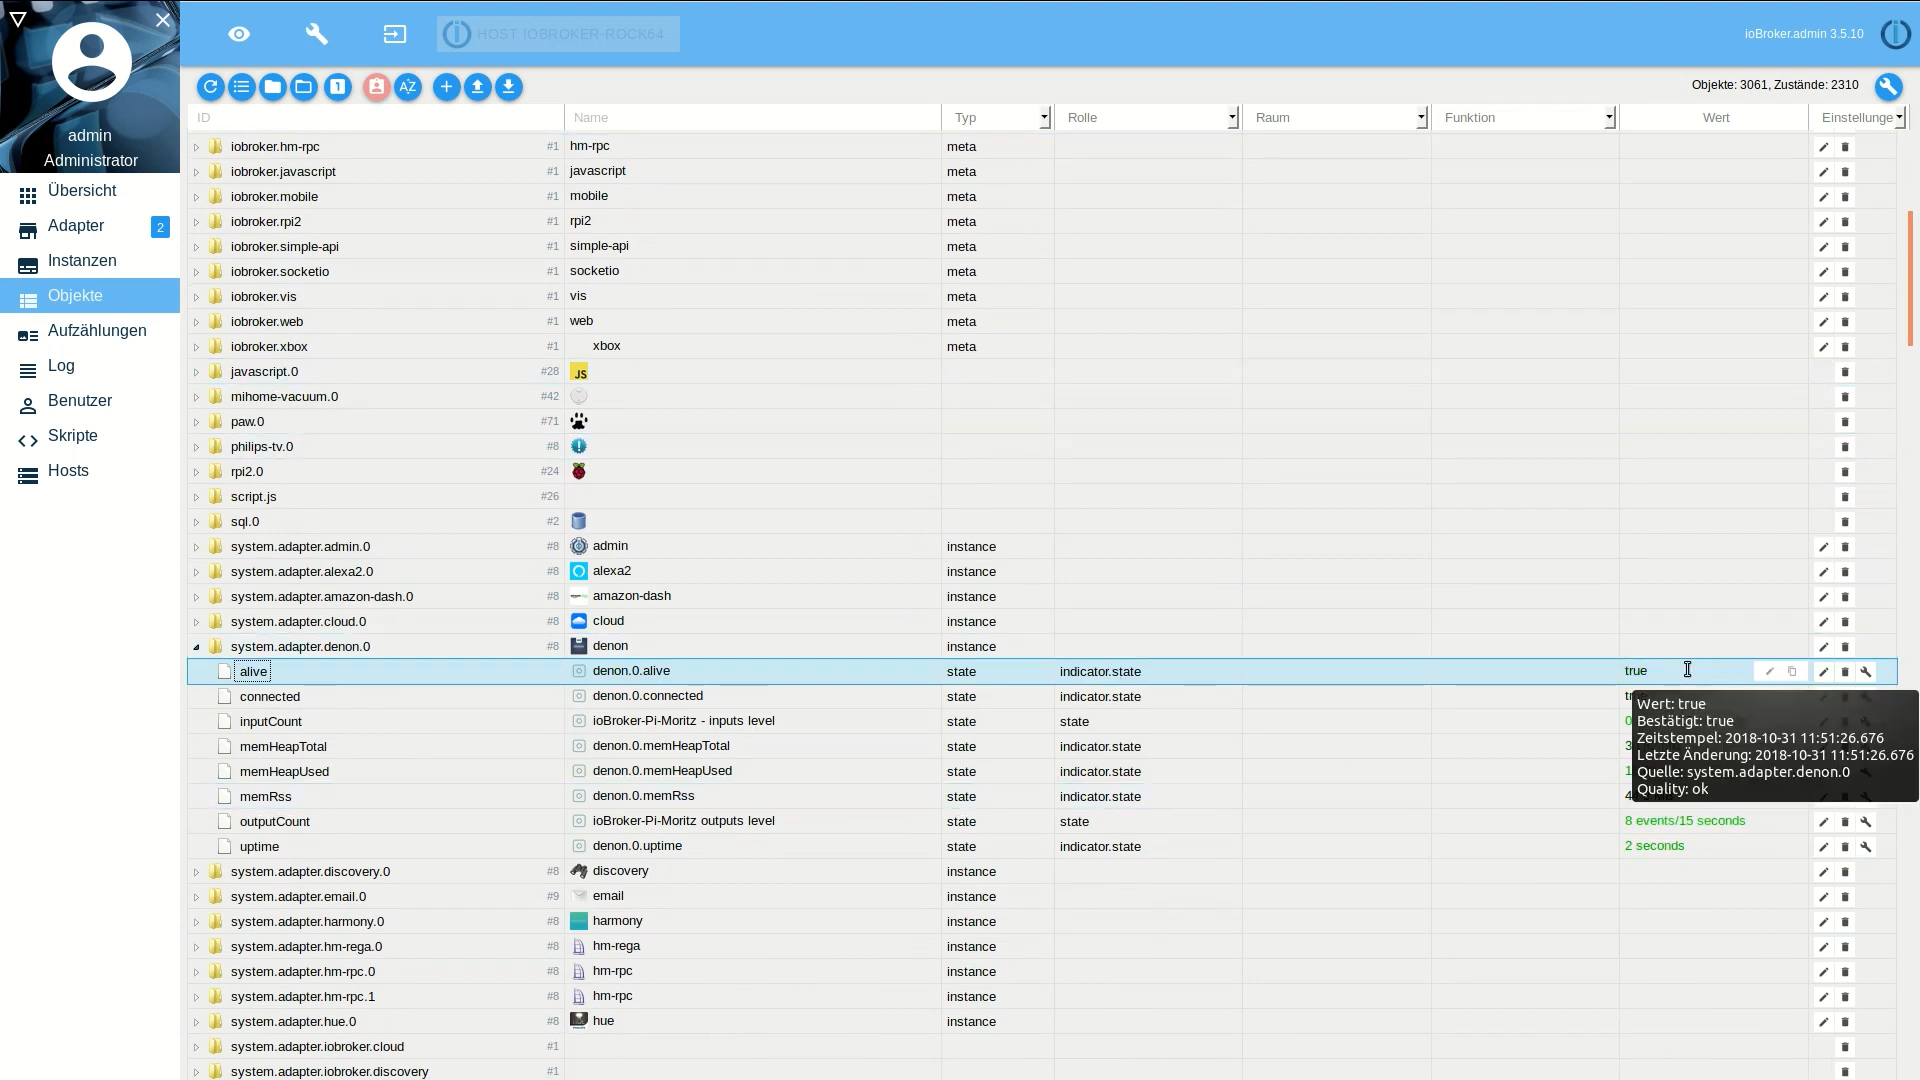Edit system.adapter.alexa2.0 instance object
The height and width of the screenshot is (1080, 1920).
pos(1823,572)
